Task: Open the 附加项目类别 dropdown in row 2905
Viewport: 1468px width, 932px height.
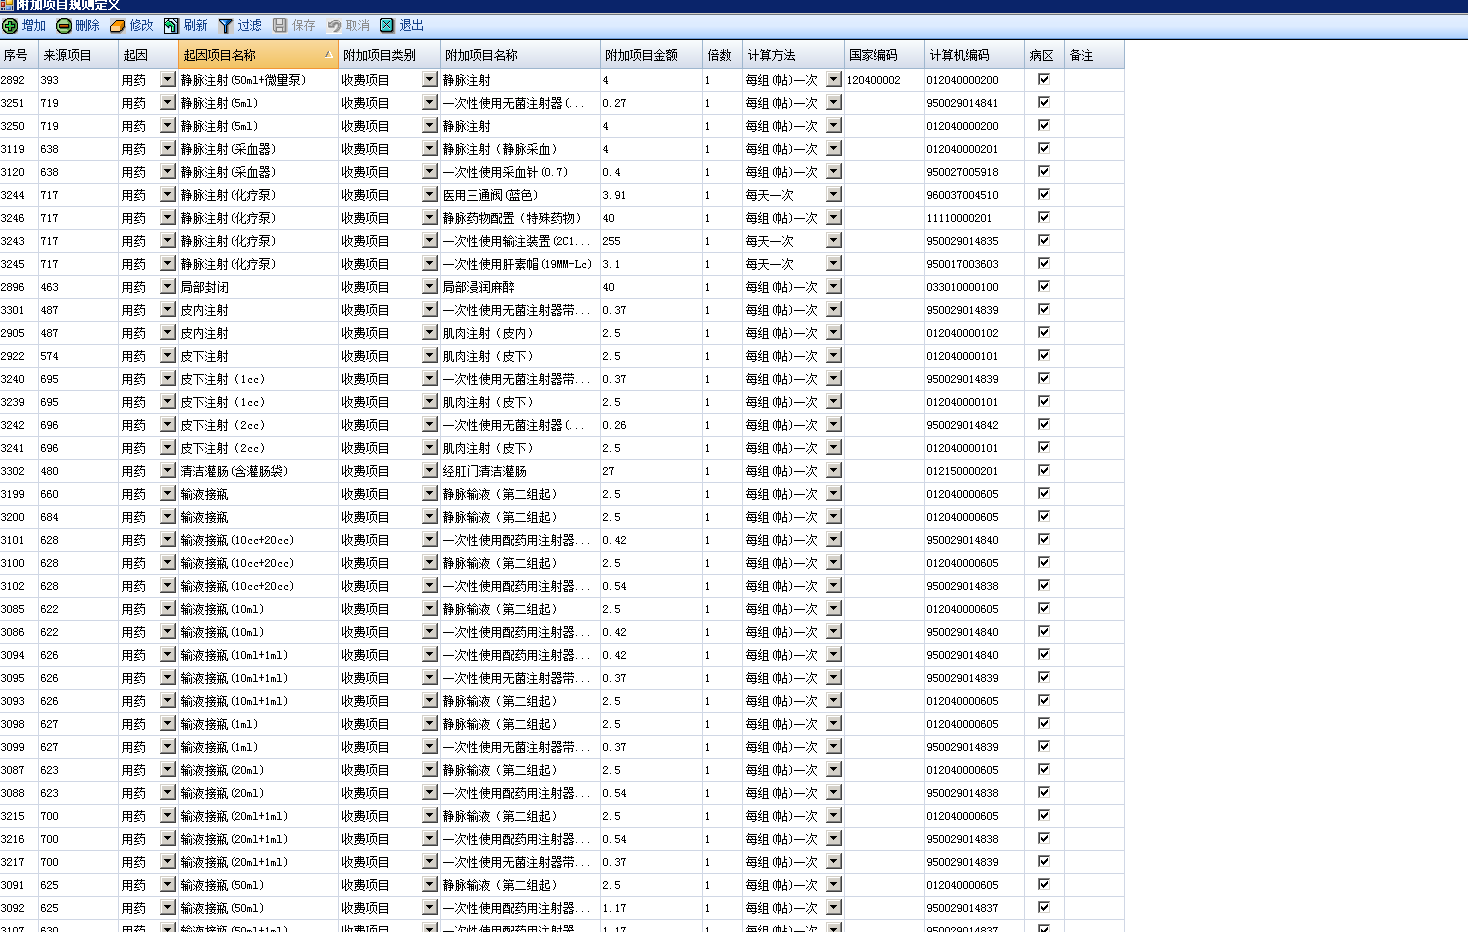Action: coord(430,332)
